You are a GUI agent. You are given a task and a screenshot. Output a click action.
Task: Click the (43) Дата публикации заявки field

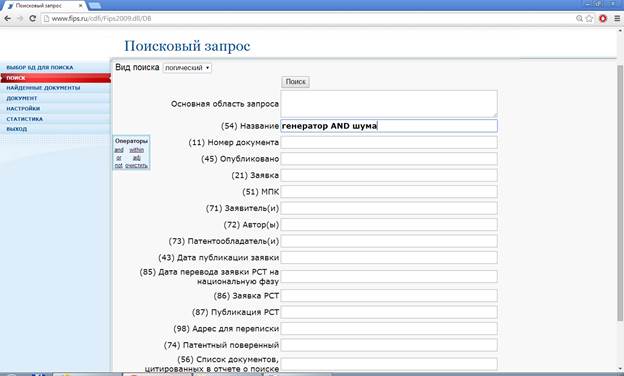pos(389,257)
